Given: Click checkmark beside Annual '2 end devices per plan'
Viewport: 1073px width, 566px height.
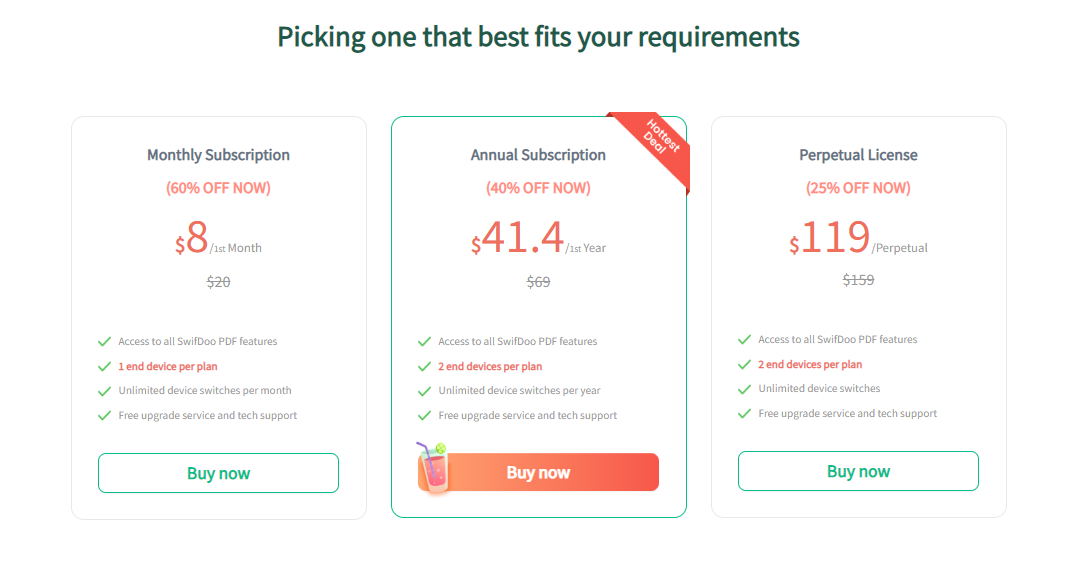Looking at the screenshot, I should point(424,366).
